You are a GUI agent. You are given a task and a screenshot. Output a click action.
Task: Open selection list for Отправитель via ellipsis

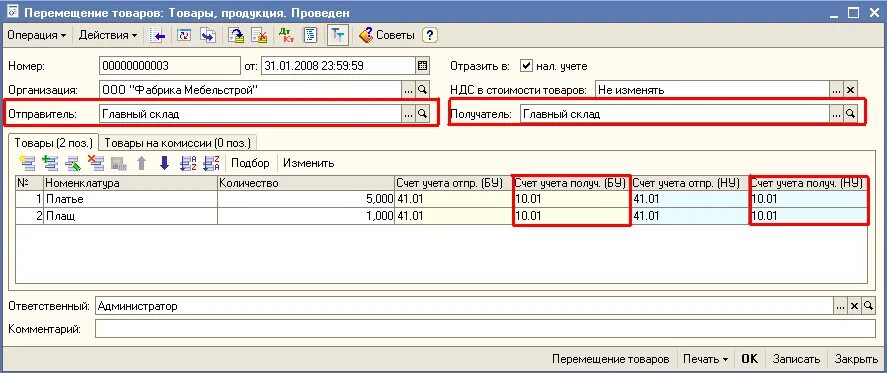click(x=408, y=114)
